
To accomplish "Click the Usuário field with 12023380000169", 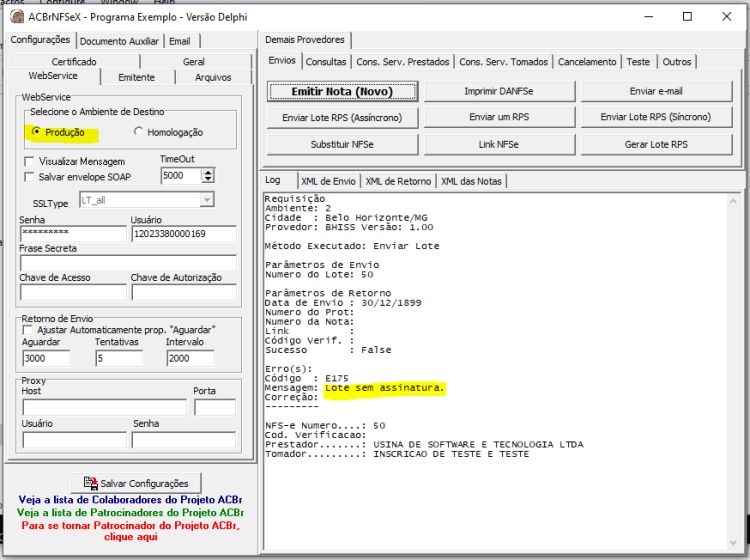I will (184, 233).
